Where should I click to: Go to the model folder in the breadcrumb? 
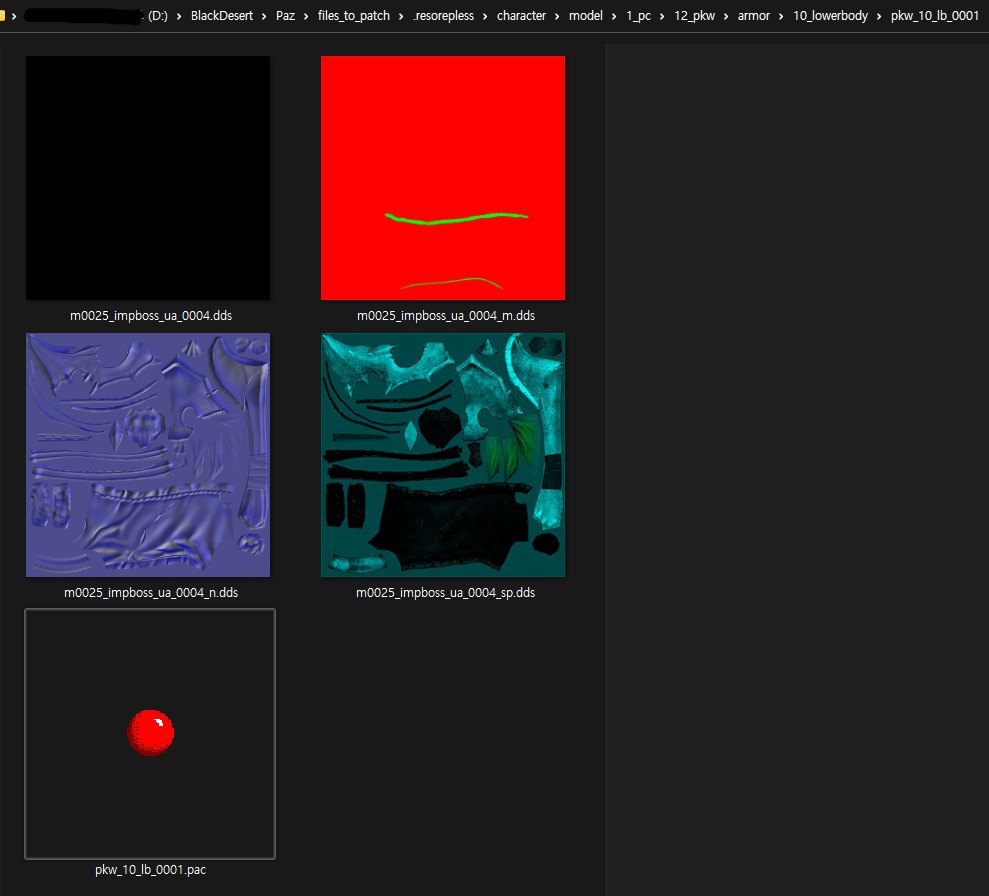click(x=586, y=16)
